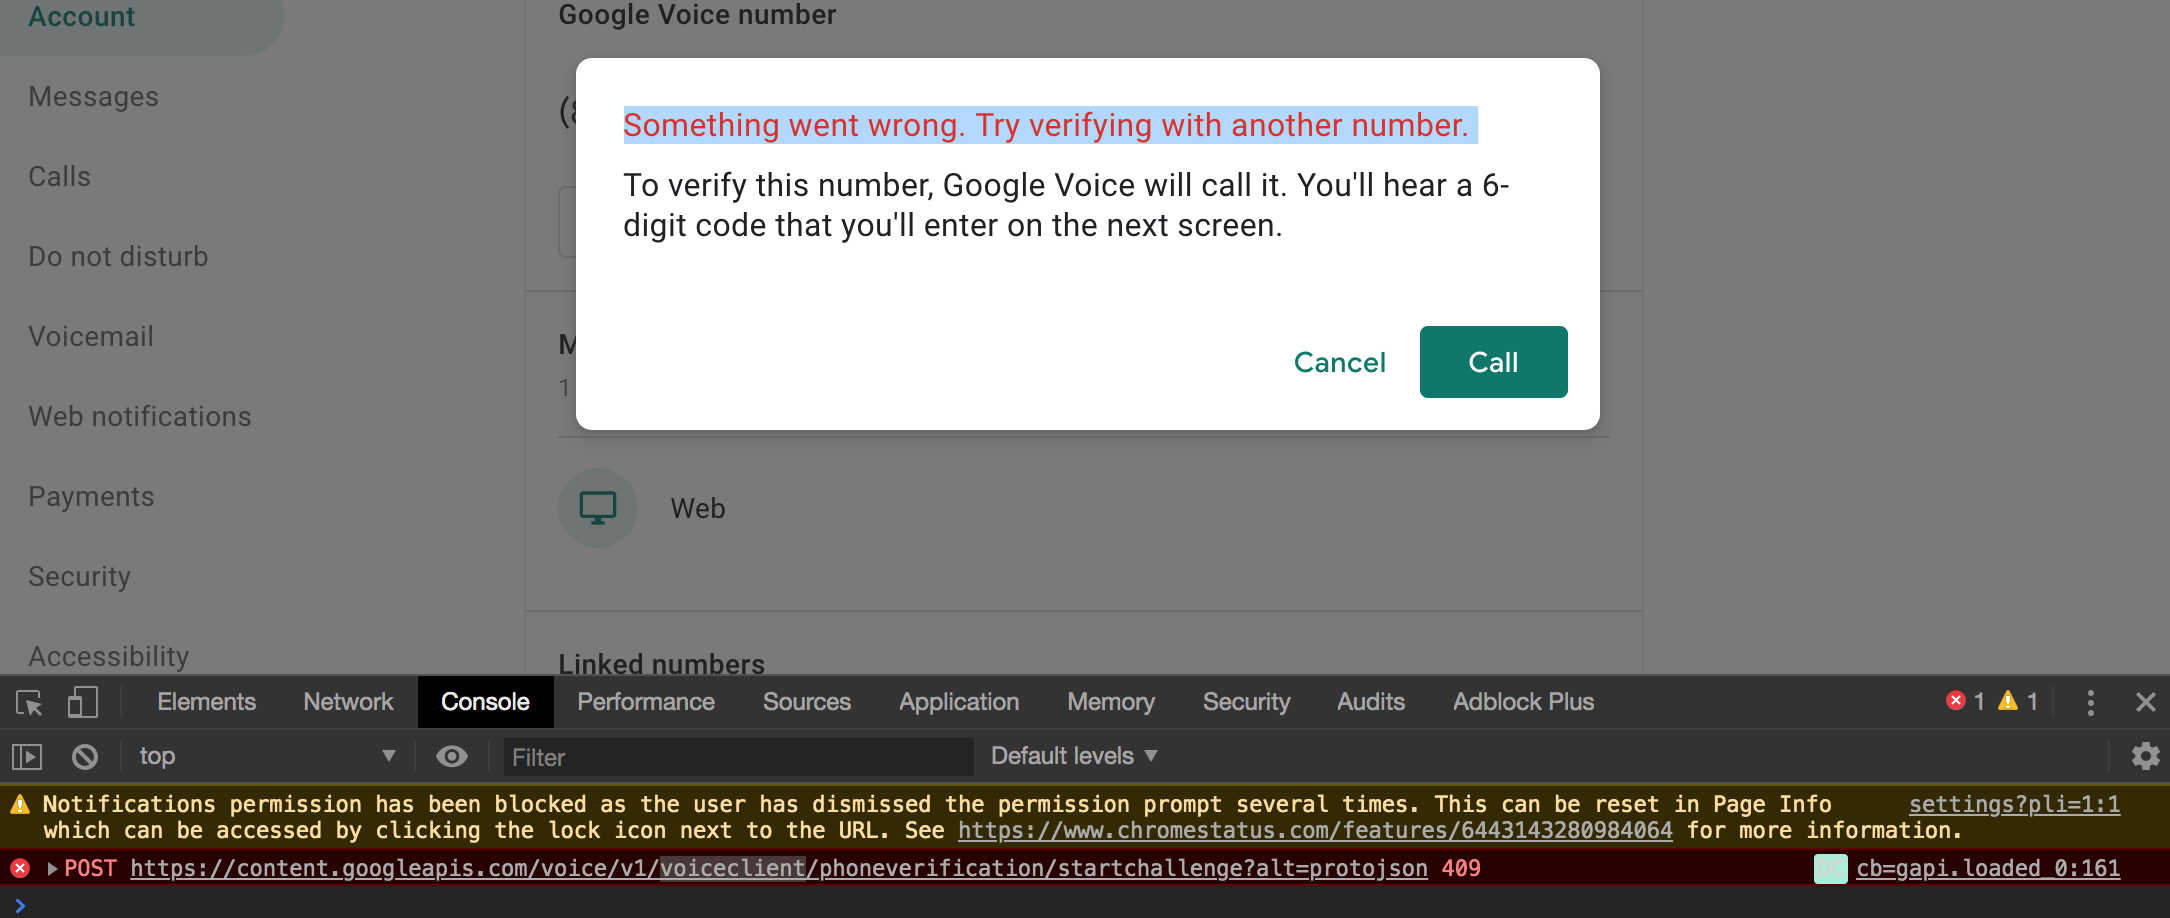Click the red error count badge
The width and height of the screenshot is (2170, 918).
point(1965,701)
